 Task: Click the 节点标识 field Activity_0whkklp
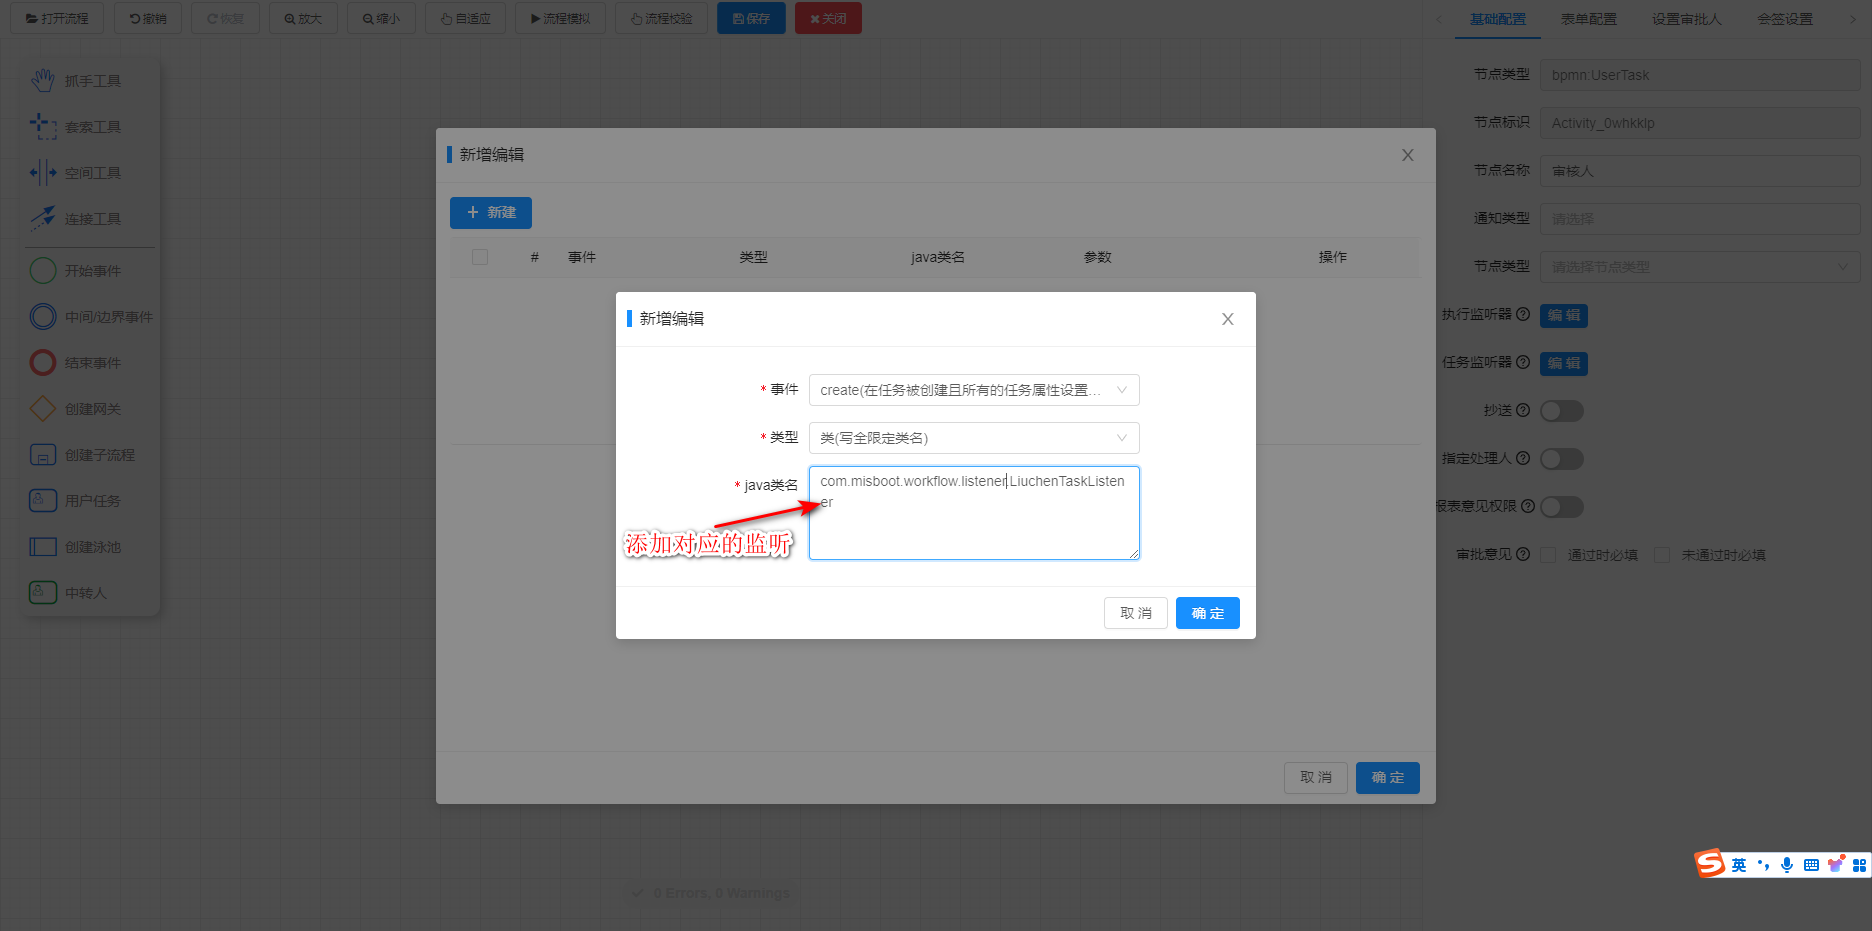tap(1700, 123)
